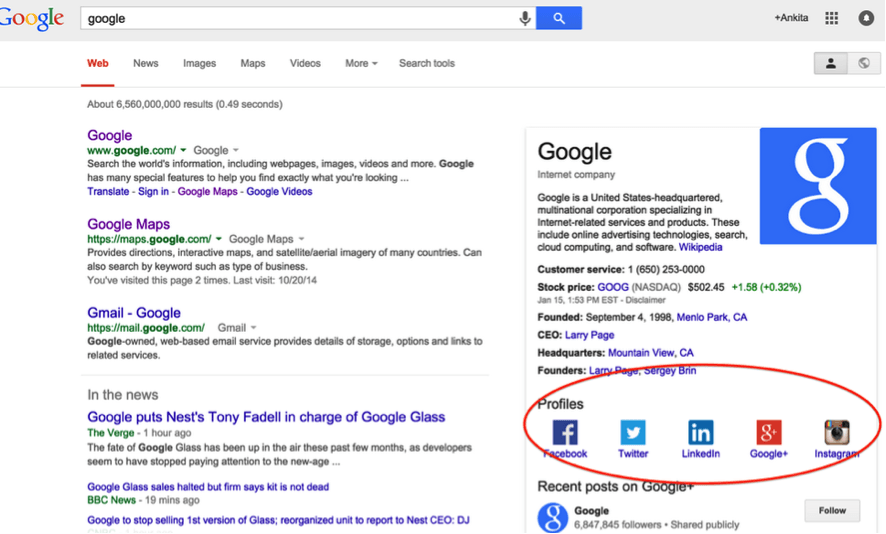The height and width of the screenshot is (534, 886).
Task: Open the notifications bell icon
Action: [866, 18]
